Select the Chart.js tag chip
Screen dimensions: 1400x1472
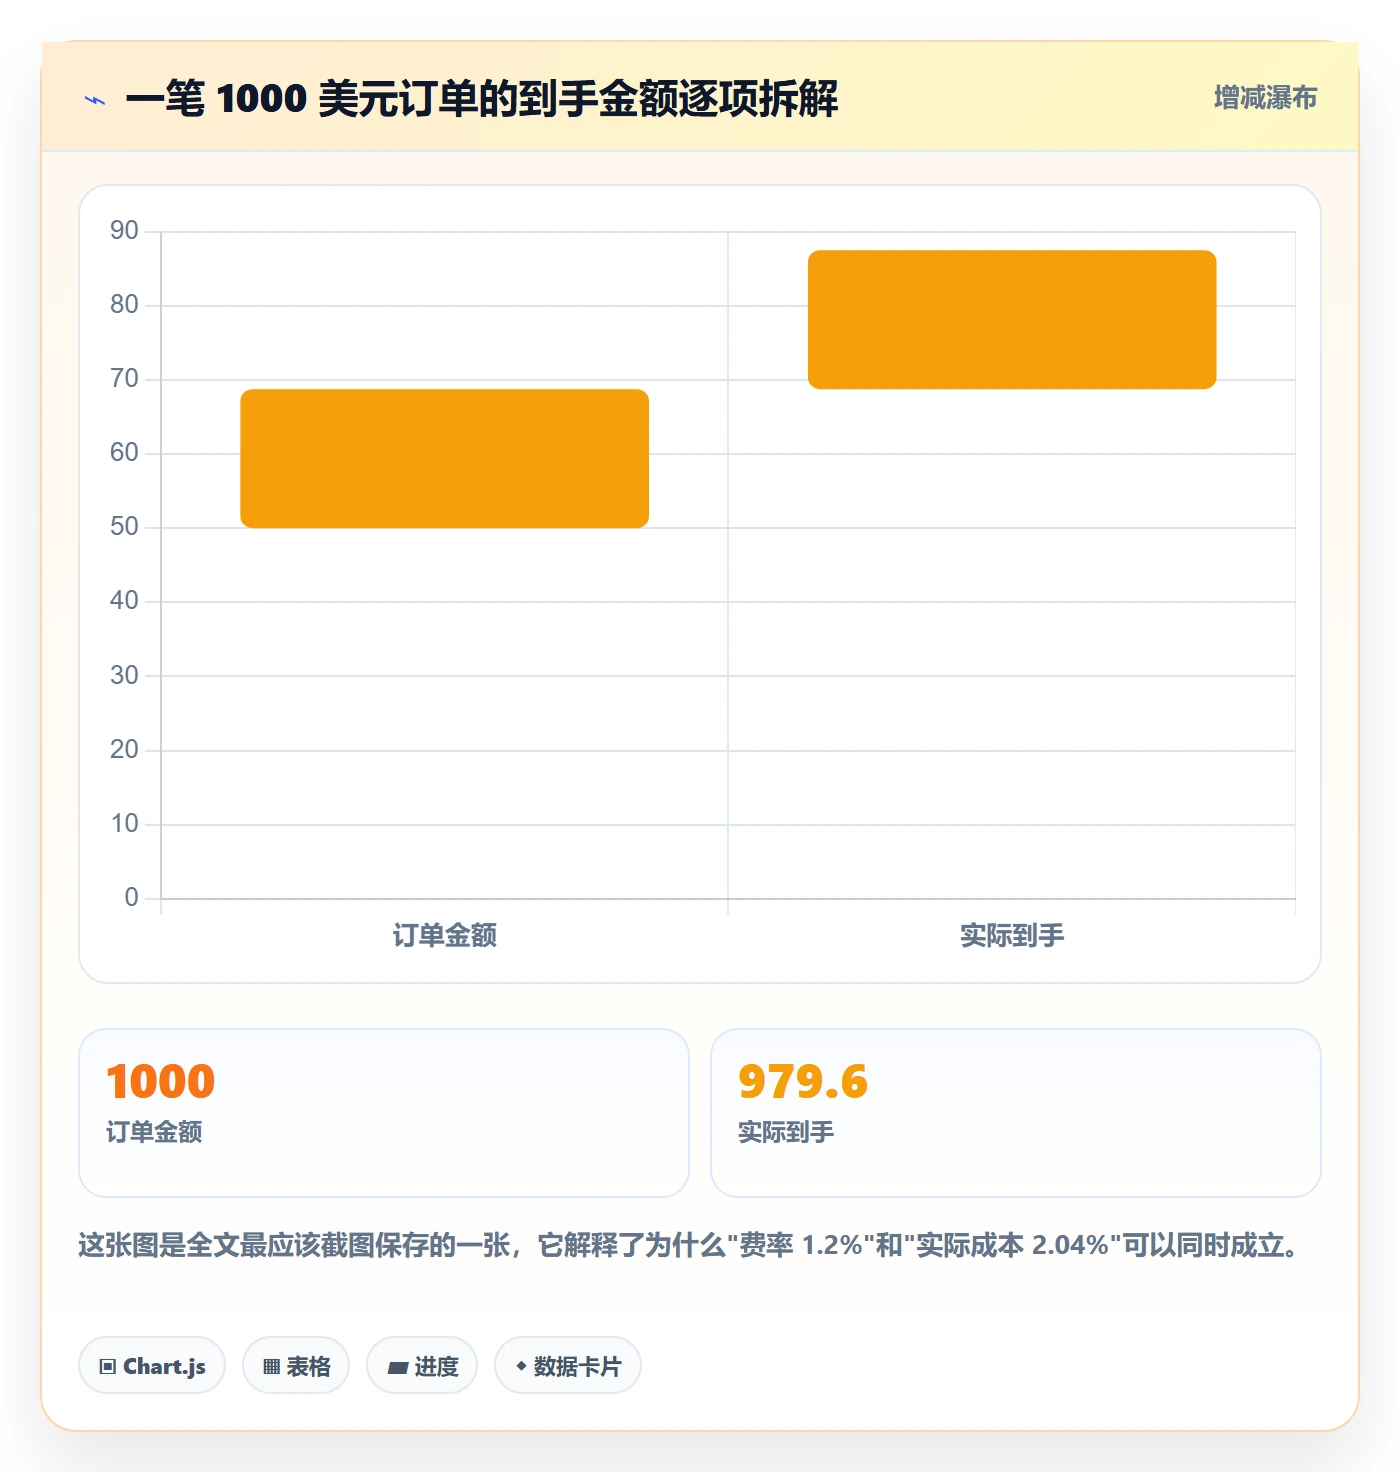[152, 1365]
